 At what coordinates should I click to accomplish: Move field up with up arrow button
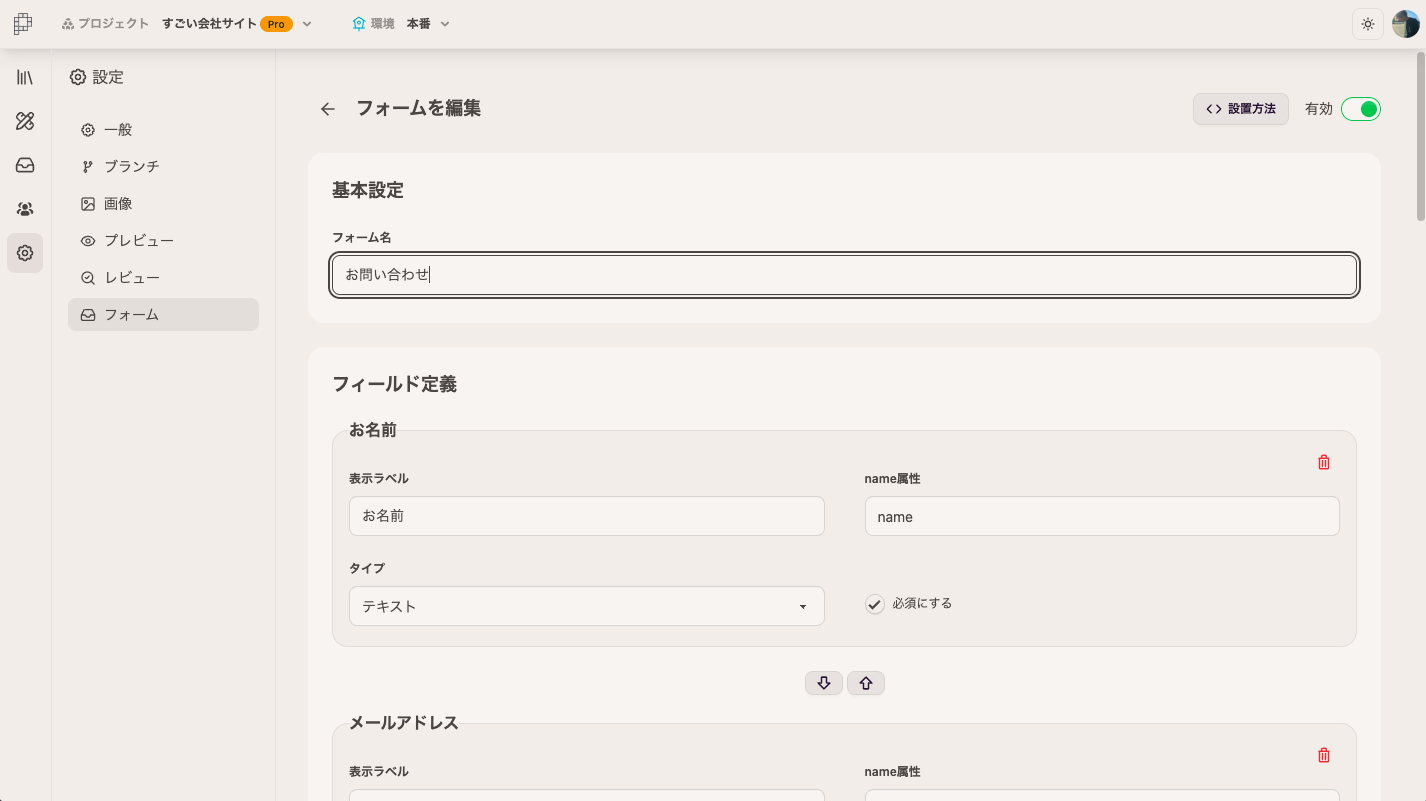866,683
